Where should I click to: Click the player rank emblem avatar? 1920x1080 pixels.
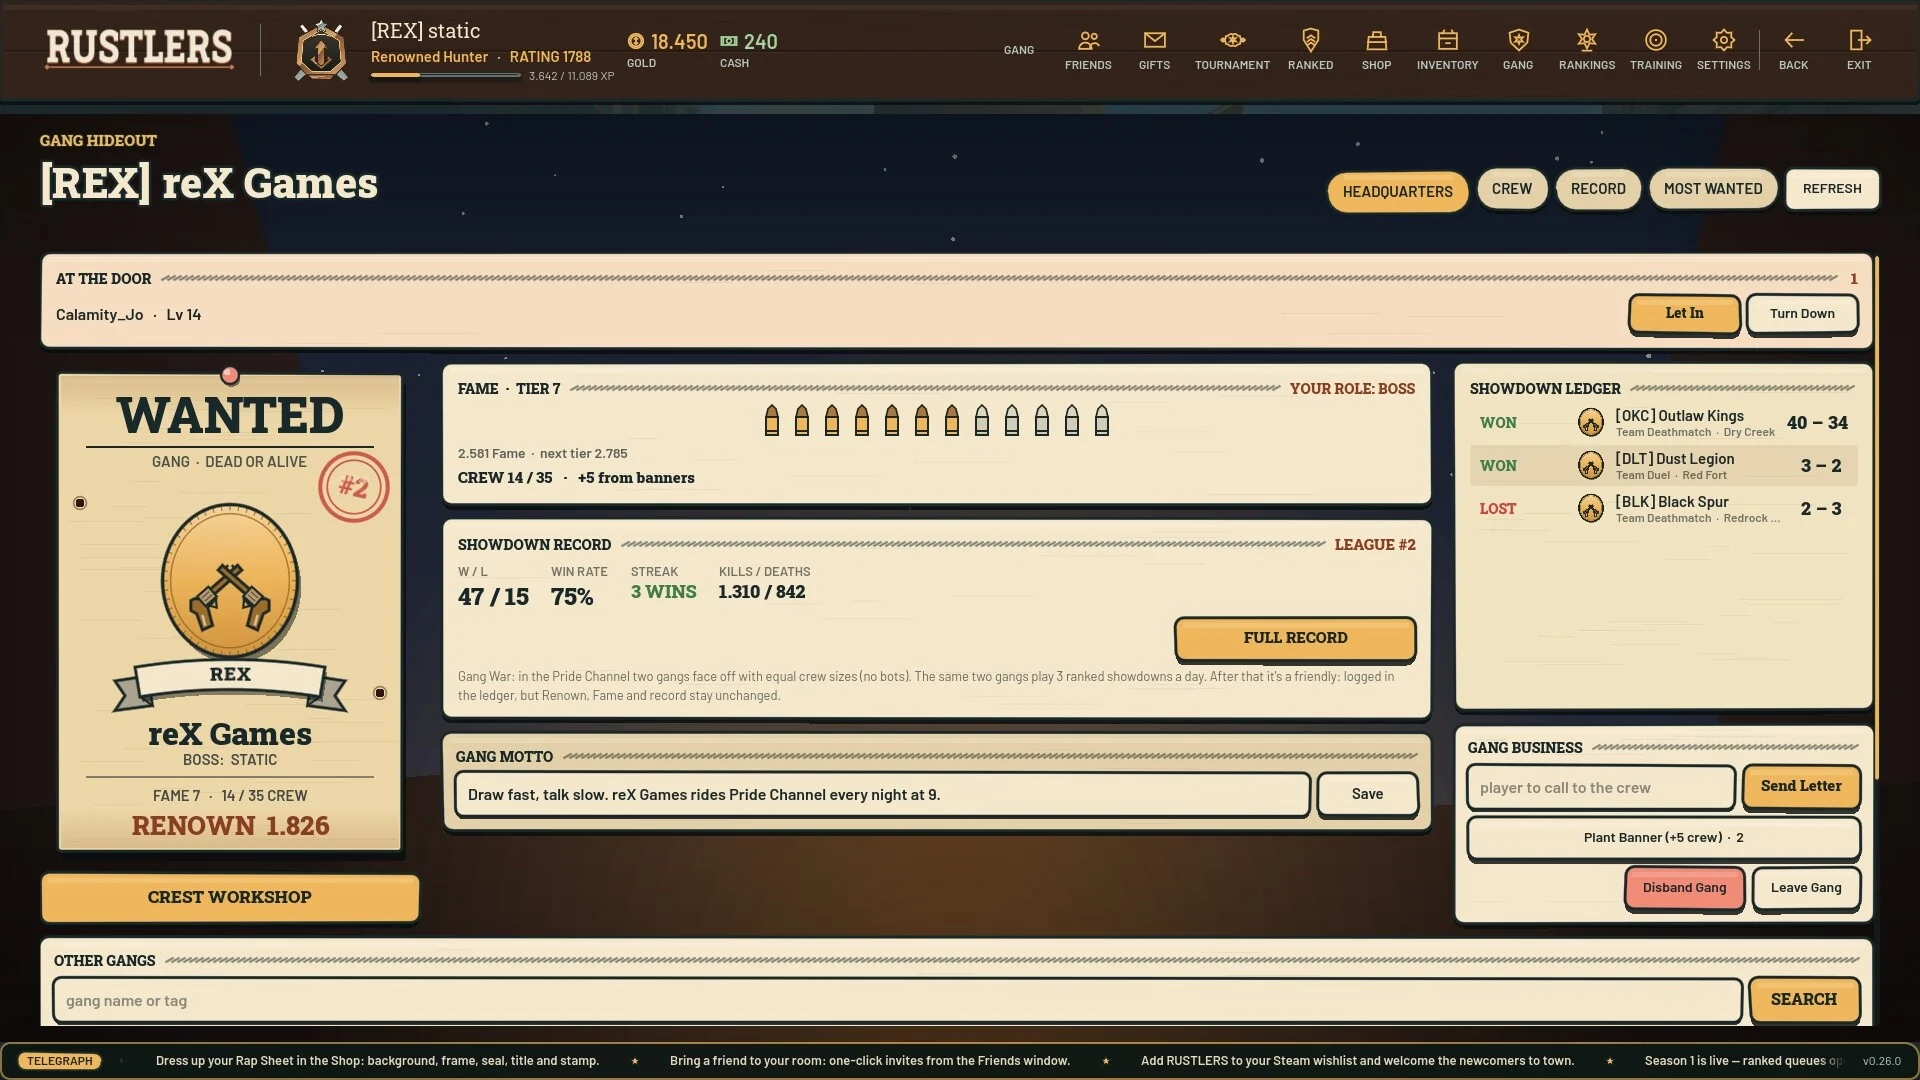pos(321,51)
